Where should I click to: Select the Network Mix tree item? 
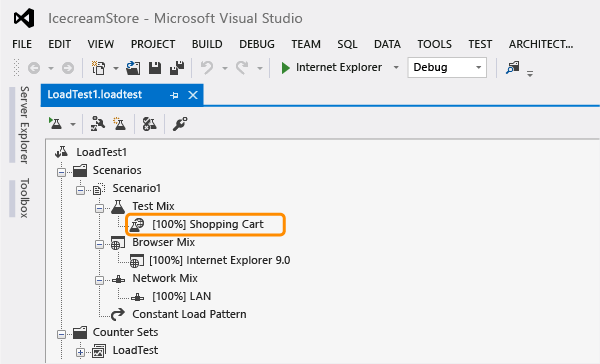(x=165, y=278)
